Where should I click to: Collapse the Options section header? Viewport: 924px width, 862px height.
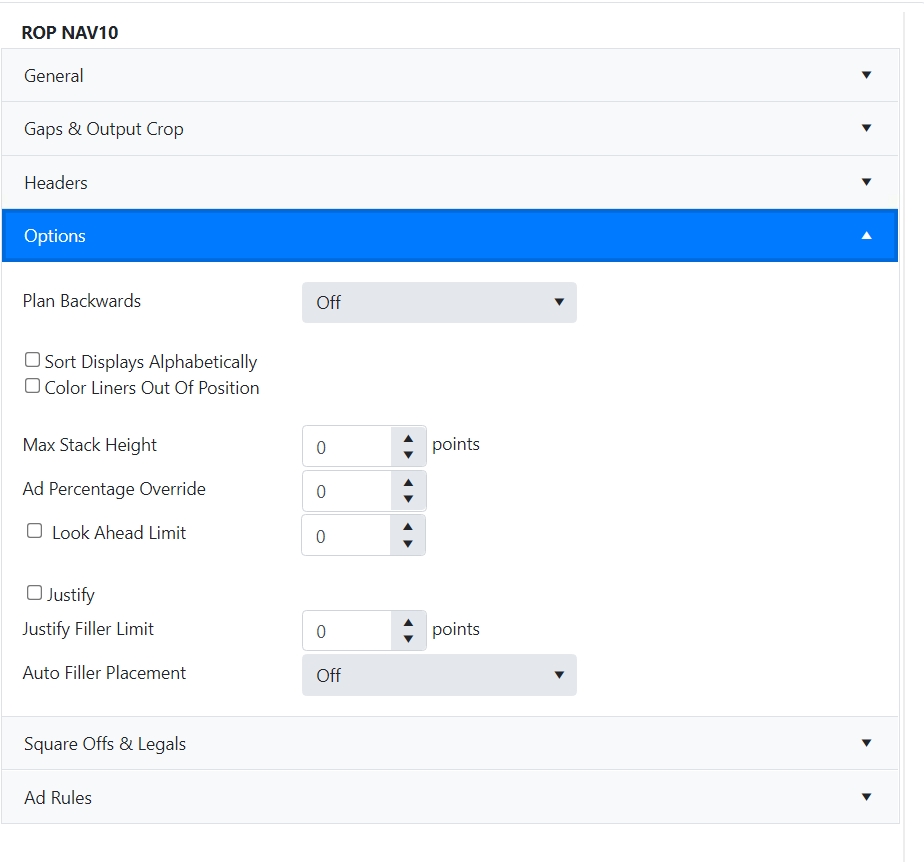click(450, 236)
